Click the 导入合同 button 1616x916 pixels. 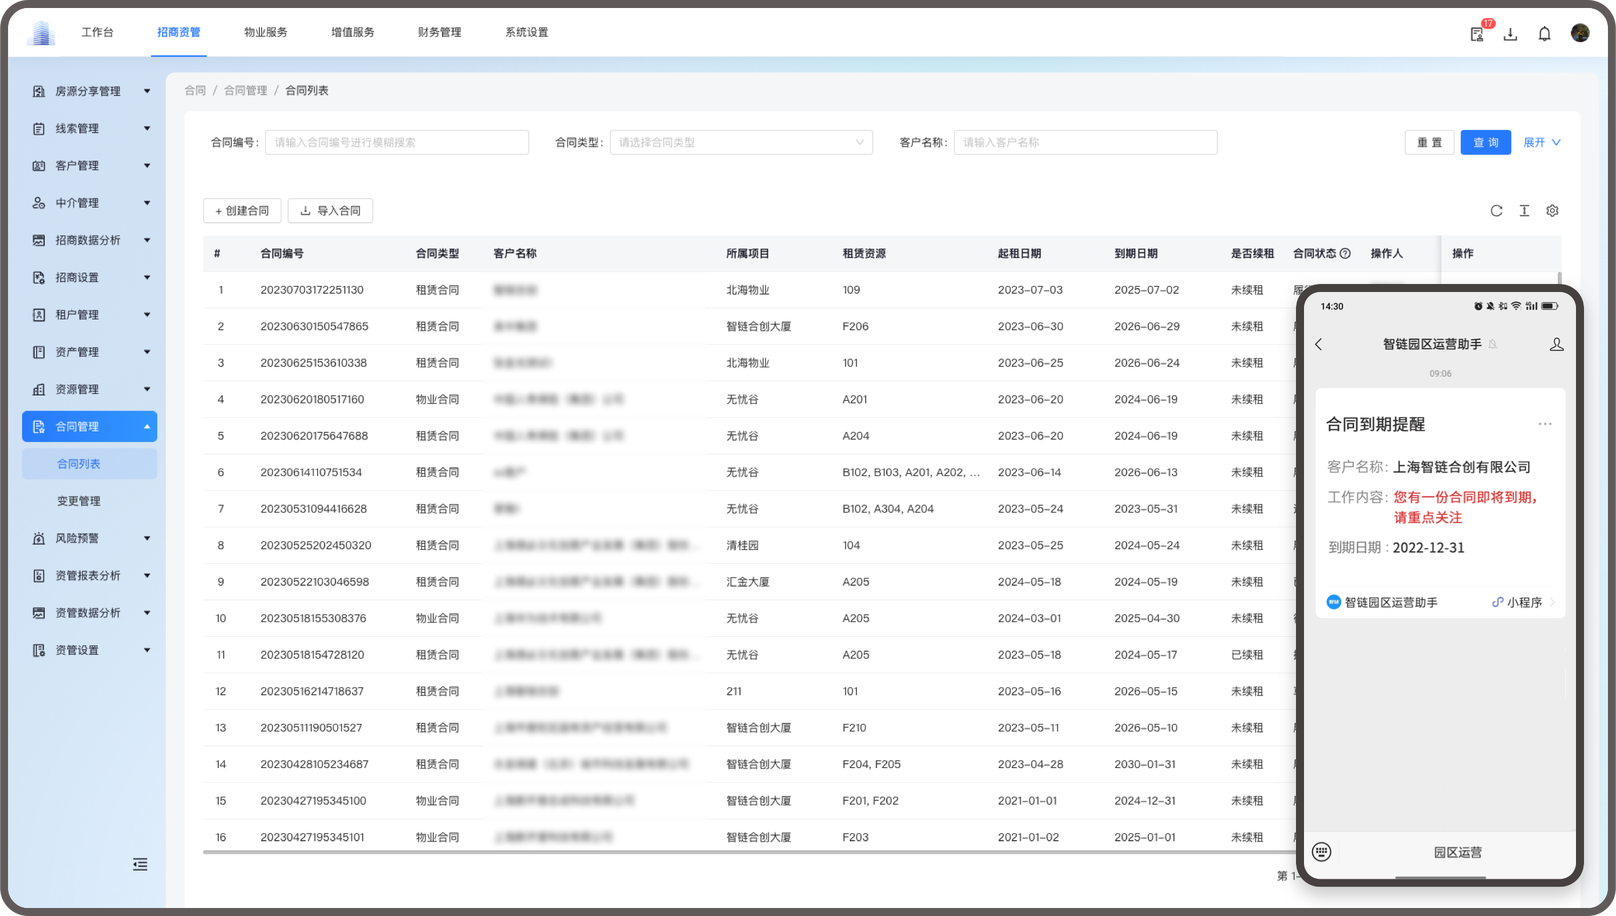(330, 211)
